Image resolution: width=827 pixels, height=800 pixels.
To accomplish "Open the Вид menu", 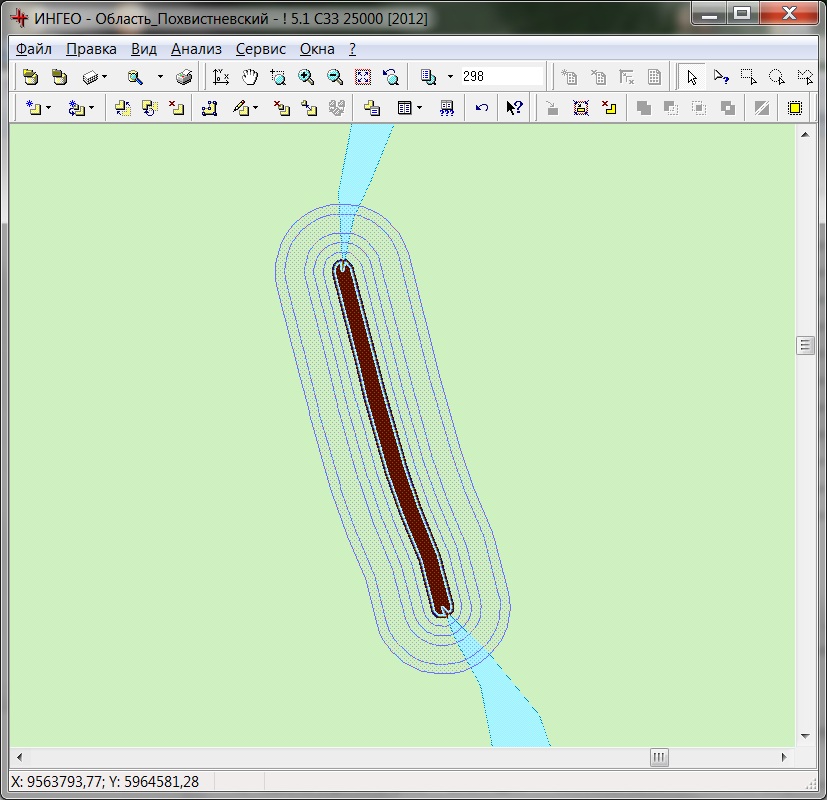I will 143,49.
